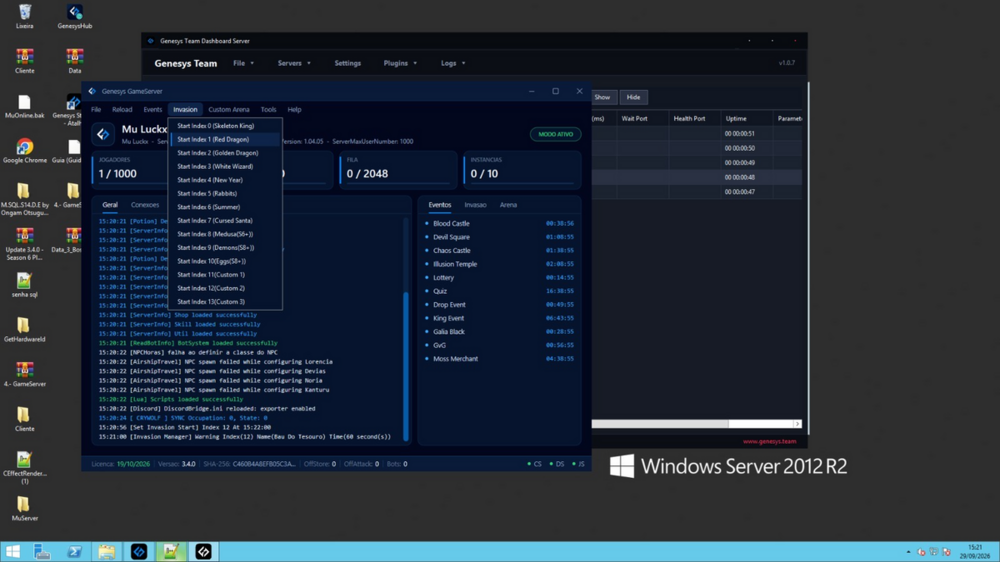1000x562 pixels.
Task: Switch to the green notepad taskbar app
Action: click(171, 551)
